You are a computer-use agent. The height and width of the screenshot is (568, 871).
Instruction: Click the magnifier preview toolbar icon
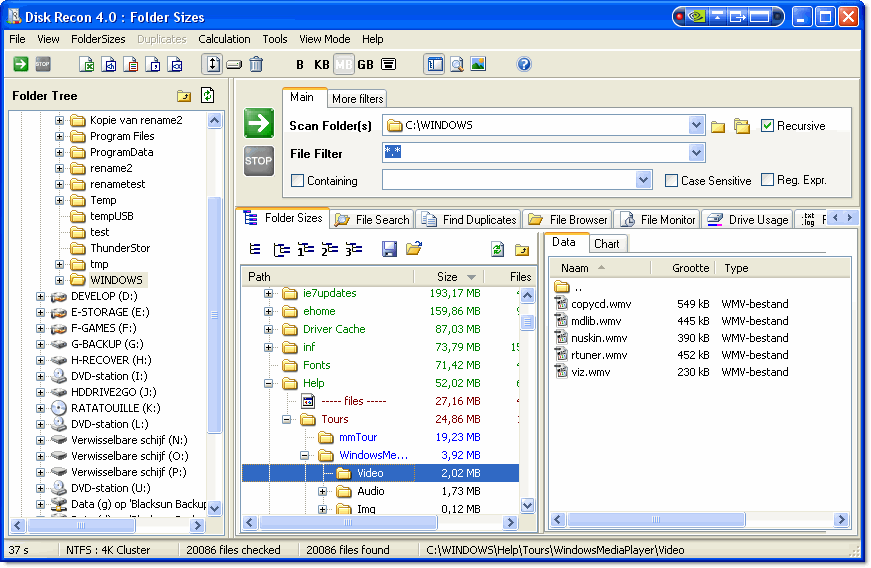pos(457,64)
